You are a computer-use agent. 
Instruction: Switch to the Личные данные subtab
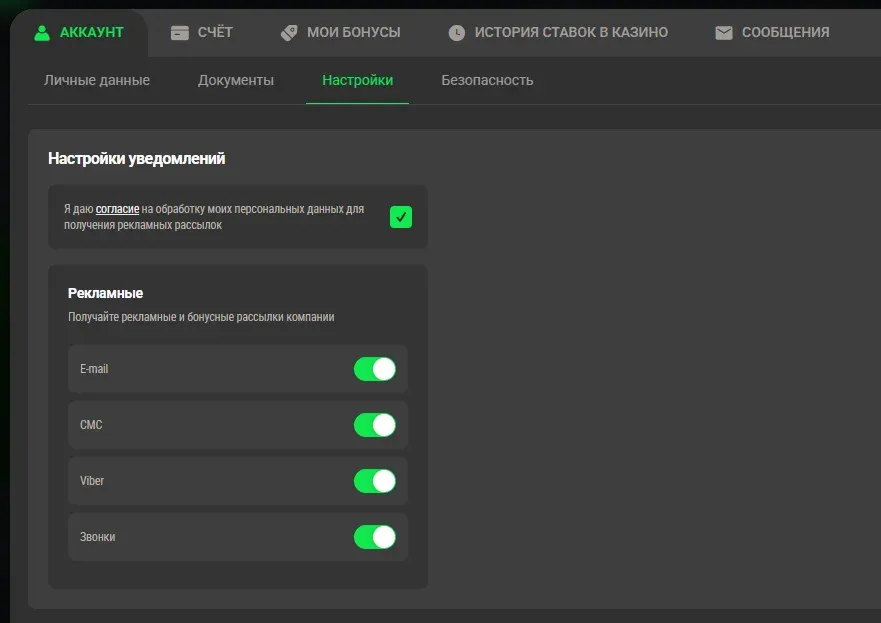97,80
